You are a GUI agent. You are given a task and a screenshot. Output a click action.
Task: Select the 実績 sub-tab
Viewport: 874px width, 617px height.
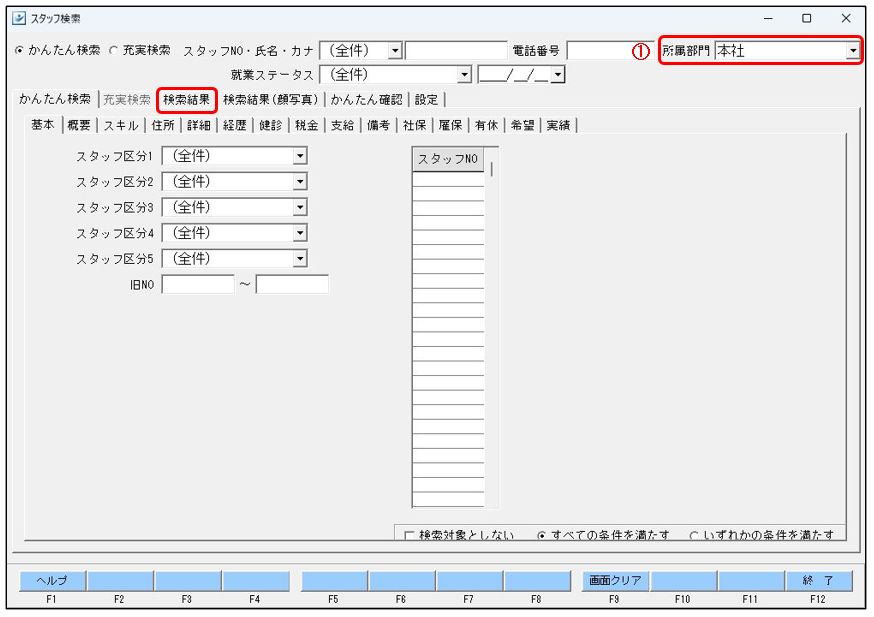click(559, 125)
